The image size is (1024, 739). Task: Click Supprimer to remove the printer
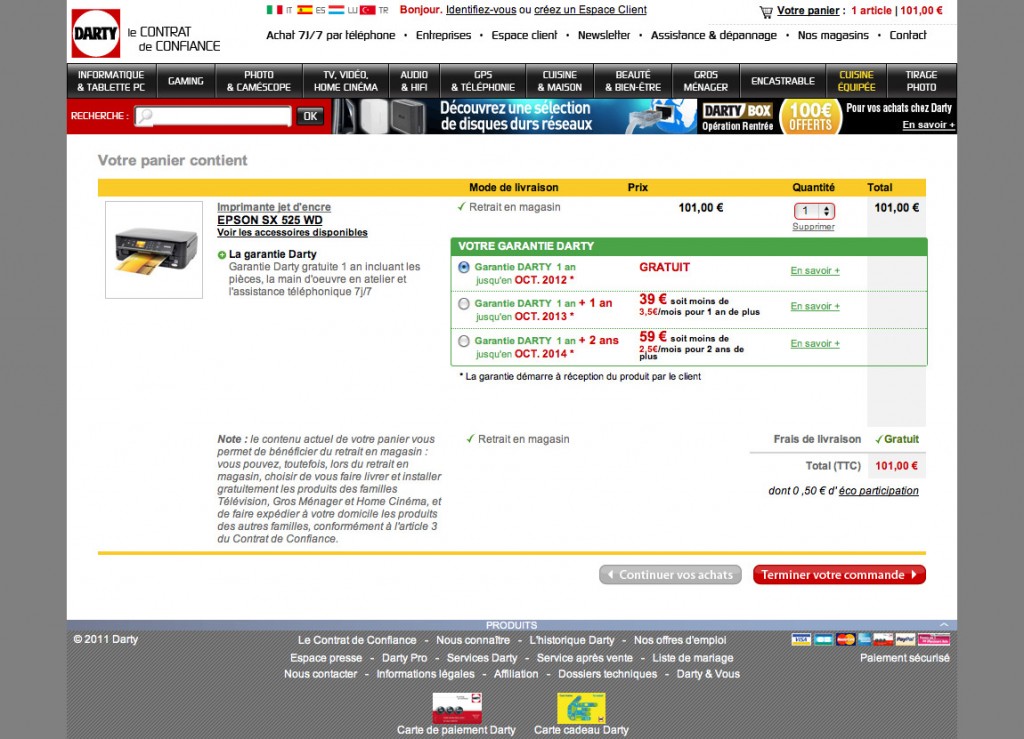(813, 227)
